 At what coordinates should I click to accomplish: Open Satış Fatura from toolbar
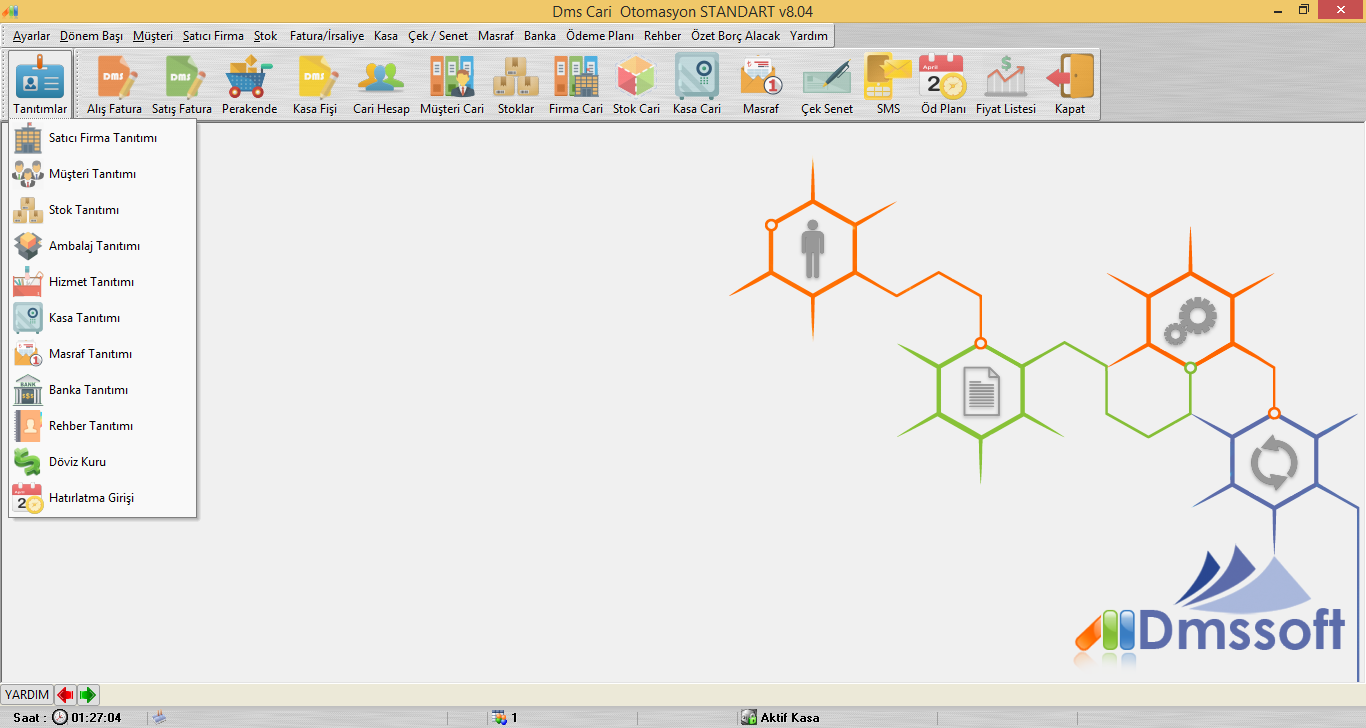(x=181, y=85)
